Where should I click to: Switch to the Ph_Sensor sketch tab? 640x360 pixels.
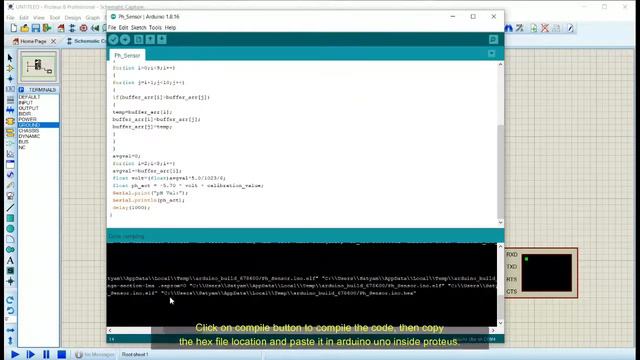pyautogui.click(x=127, y=55)
